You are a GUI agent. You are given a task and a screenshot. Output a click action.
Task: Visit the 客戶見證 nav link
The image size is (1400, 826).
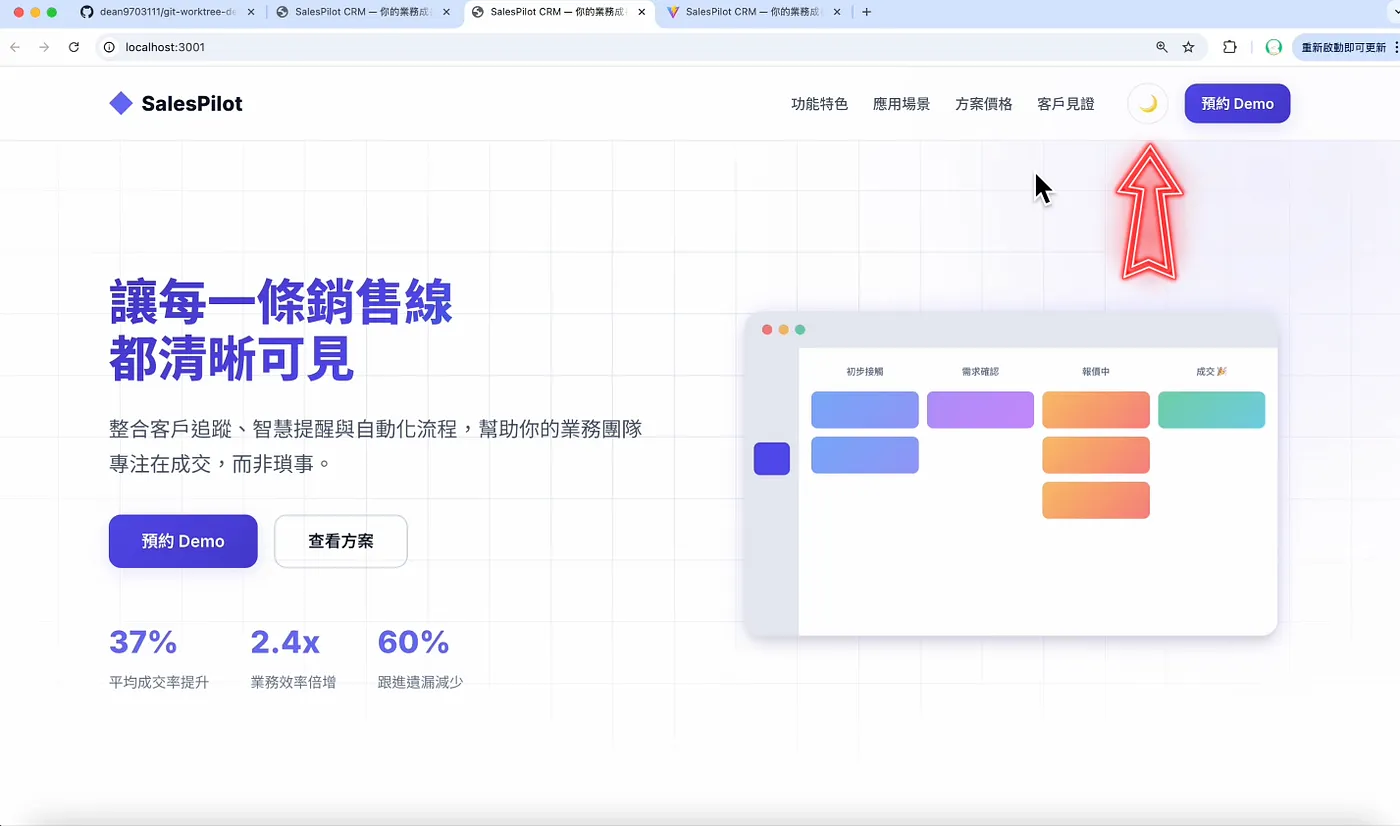coord(1065,104)
